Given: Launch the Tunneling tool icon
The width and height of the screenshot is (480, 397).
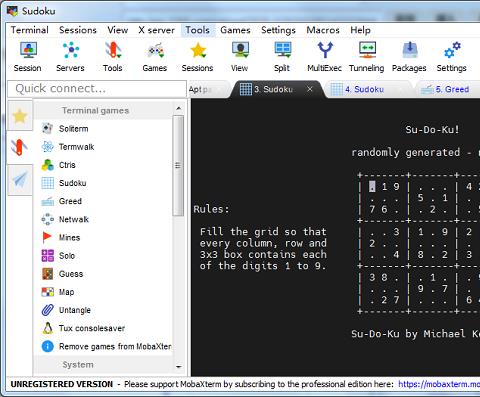Looking at the screenshot, I should pyautogui.click(x=367, y=57).
